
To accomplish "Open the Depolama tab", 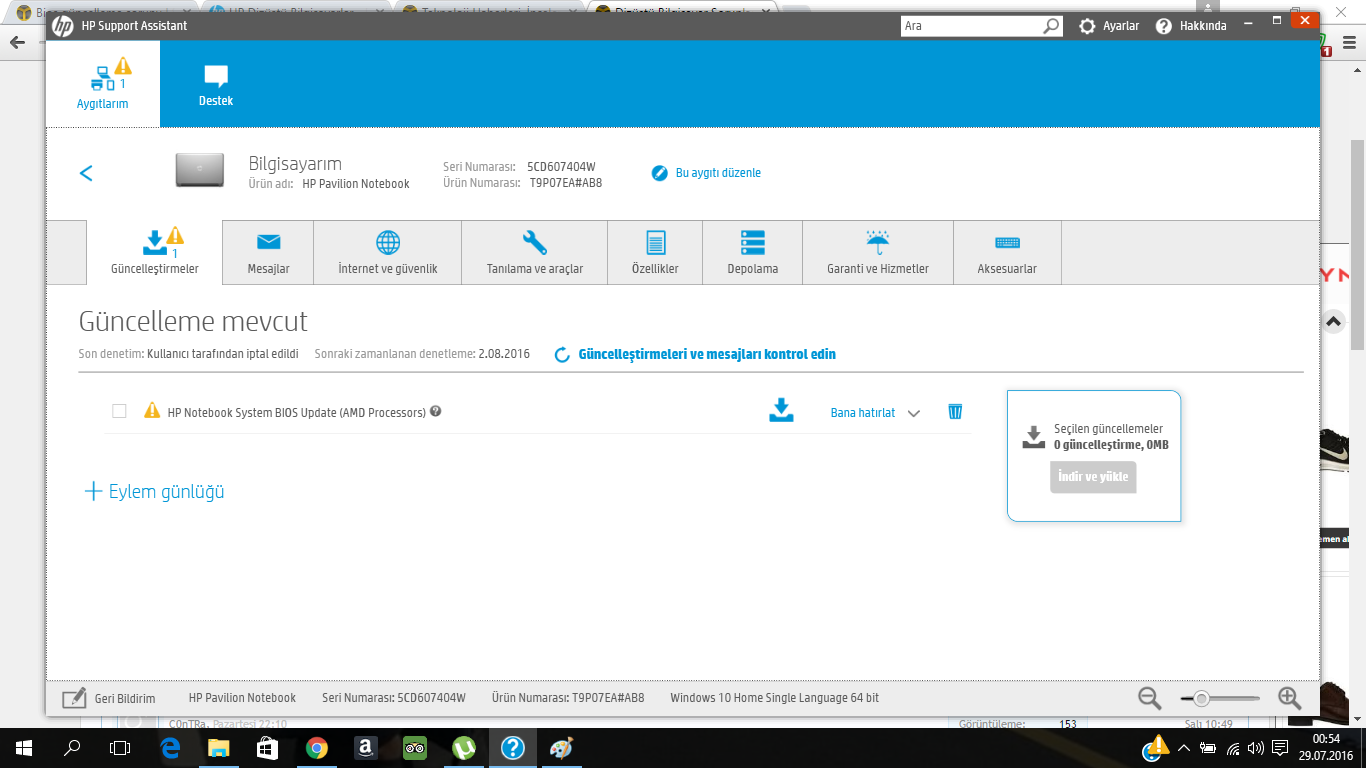I will [753, 252].
